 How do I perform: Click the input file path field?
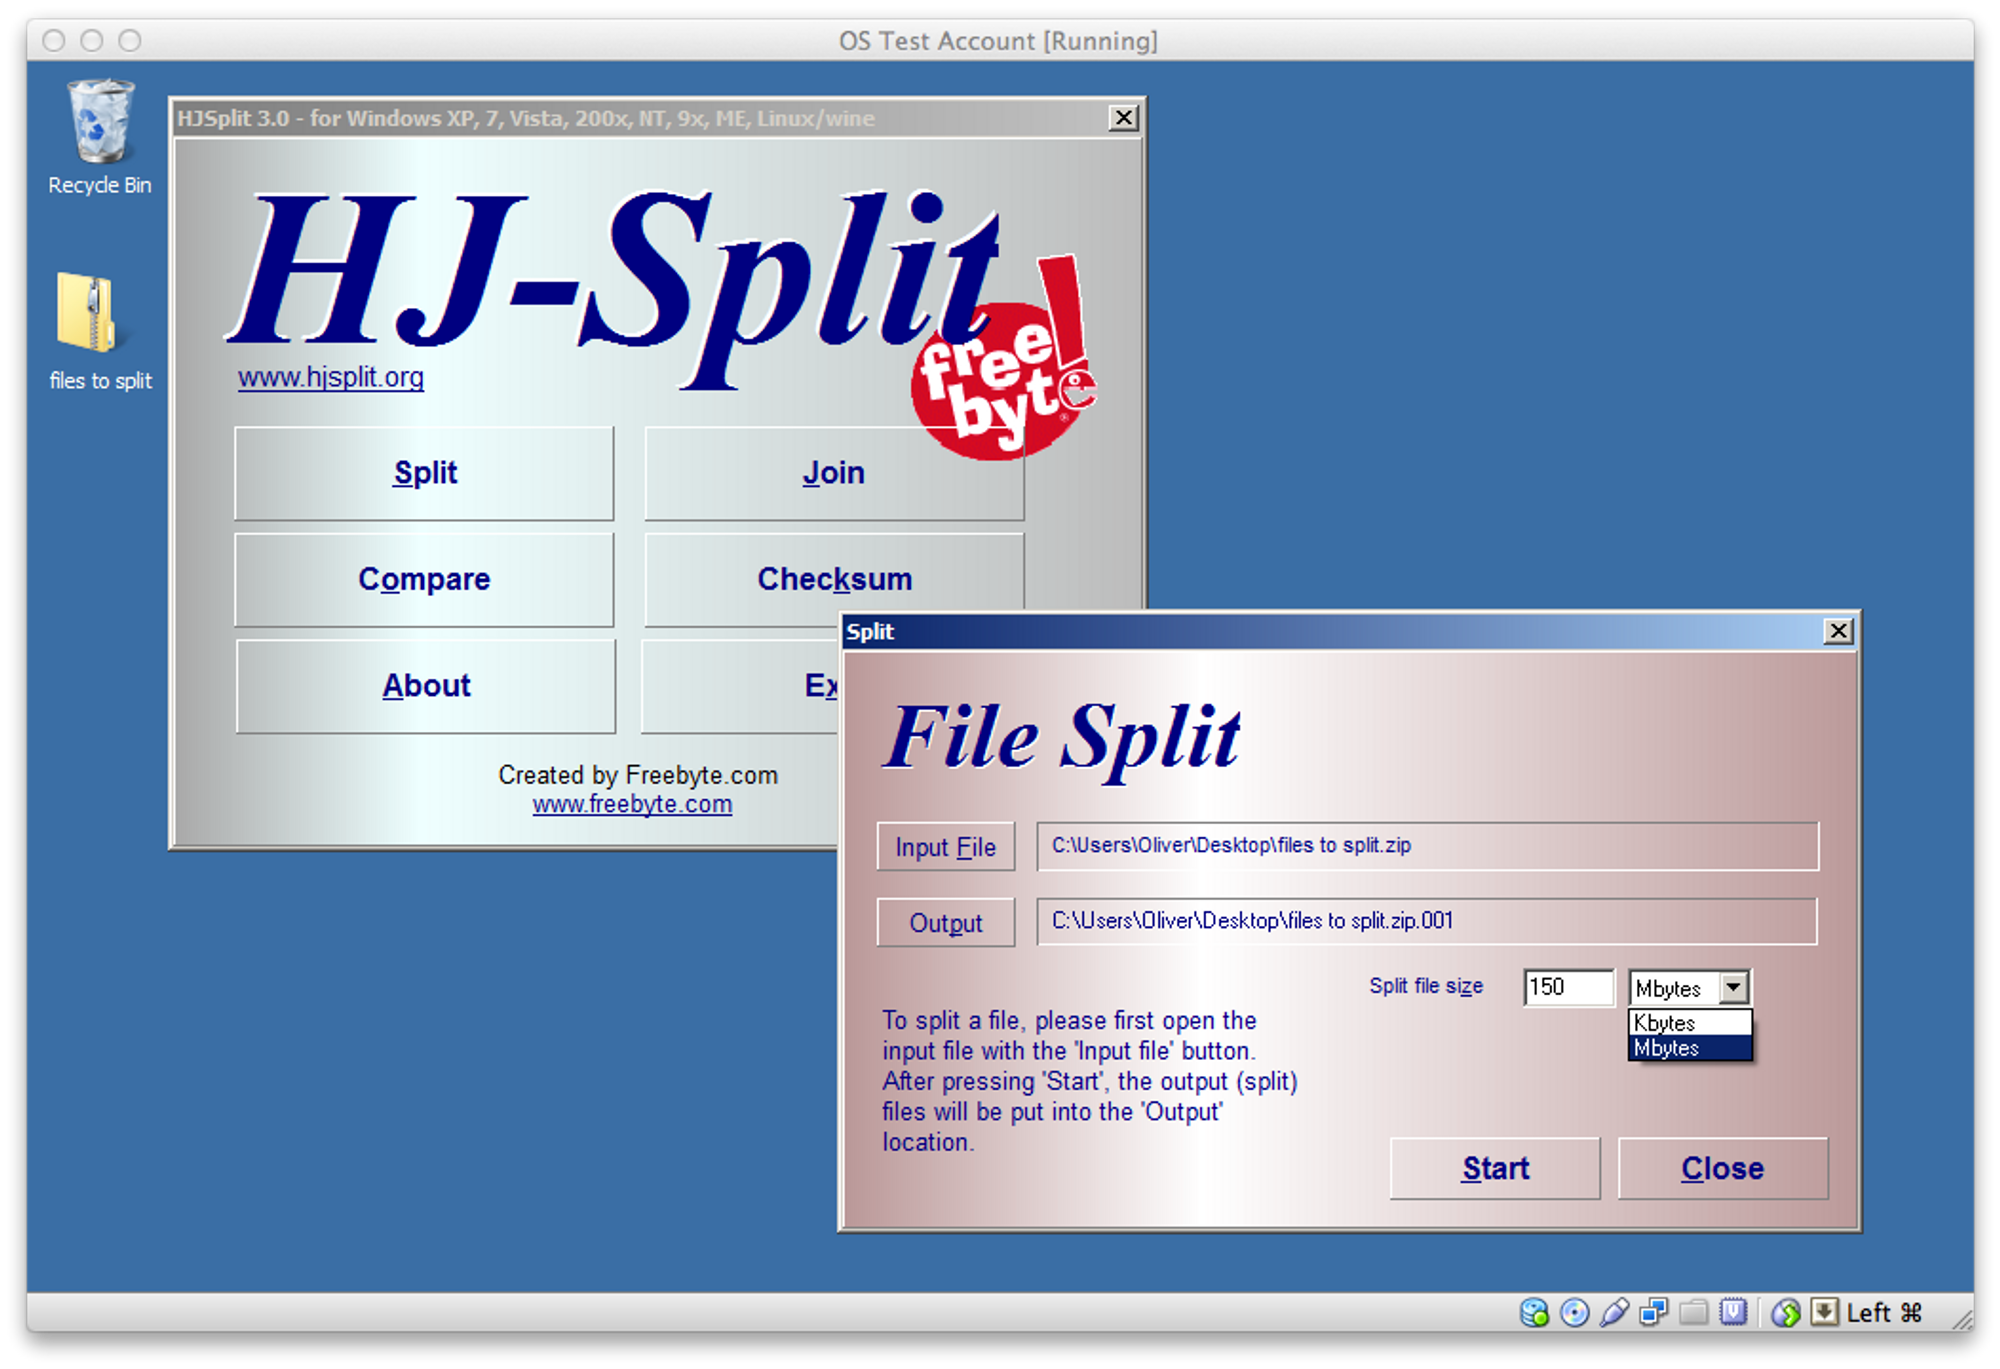pos(1427,846)
